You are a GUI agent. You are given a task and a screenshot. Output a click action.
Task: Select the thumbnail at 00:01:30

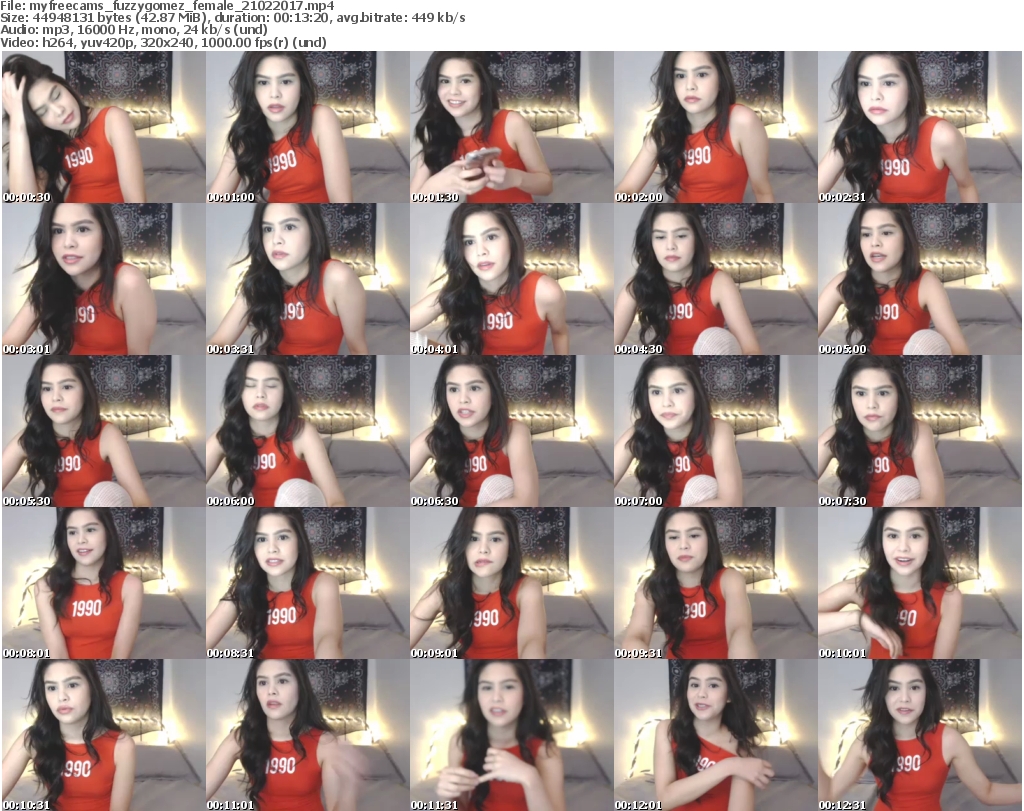[511, 127]
